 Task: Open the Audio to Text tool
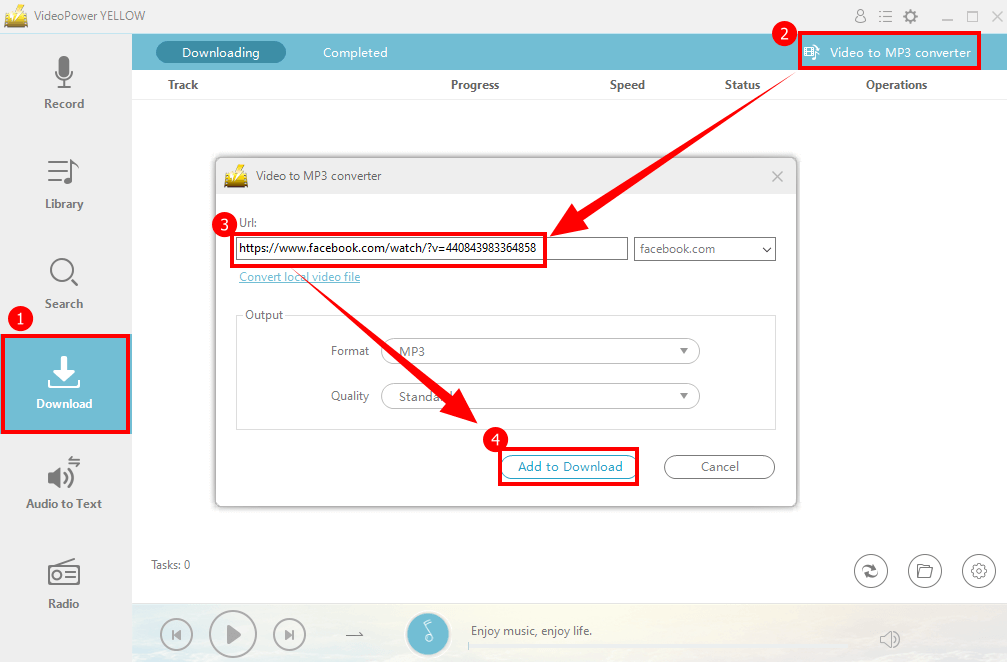(x=64, y=483)
